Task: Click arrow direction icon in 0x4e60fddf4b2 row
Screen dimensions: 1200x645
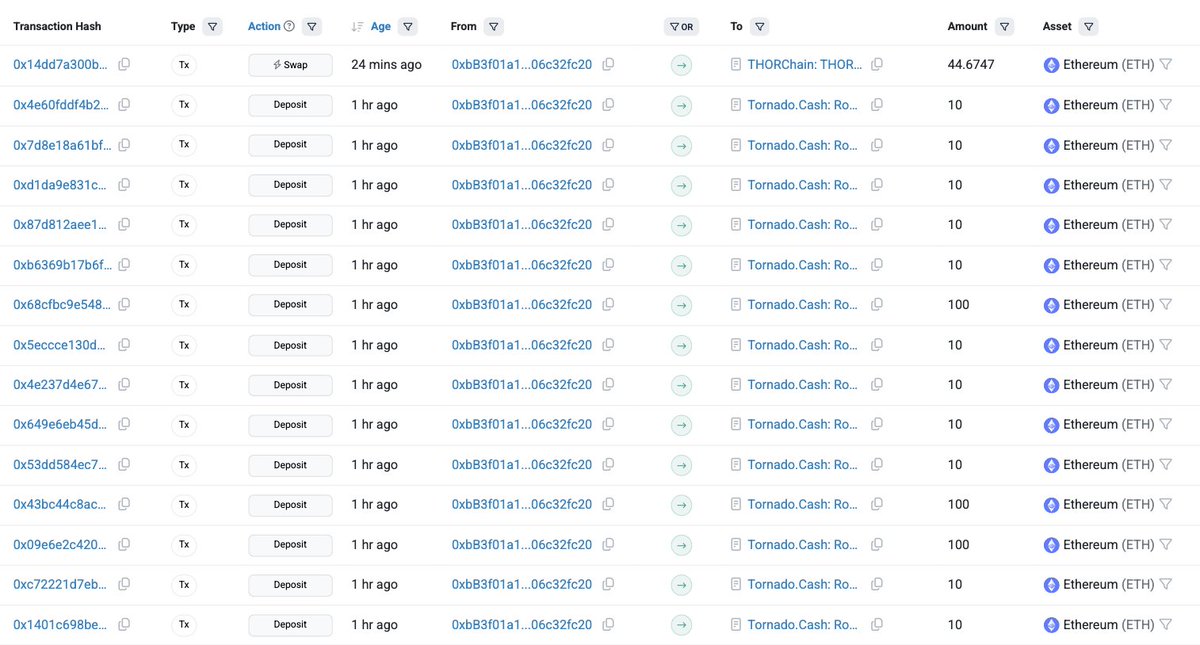Action: [x=681, y=105]
